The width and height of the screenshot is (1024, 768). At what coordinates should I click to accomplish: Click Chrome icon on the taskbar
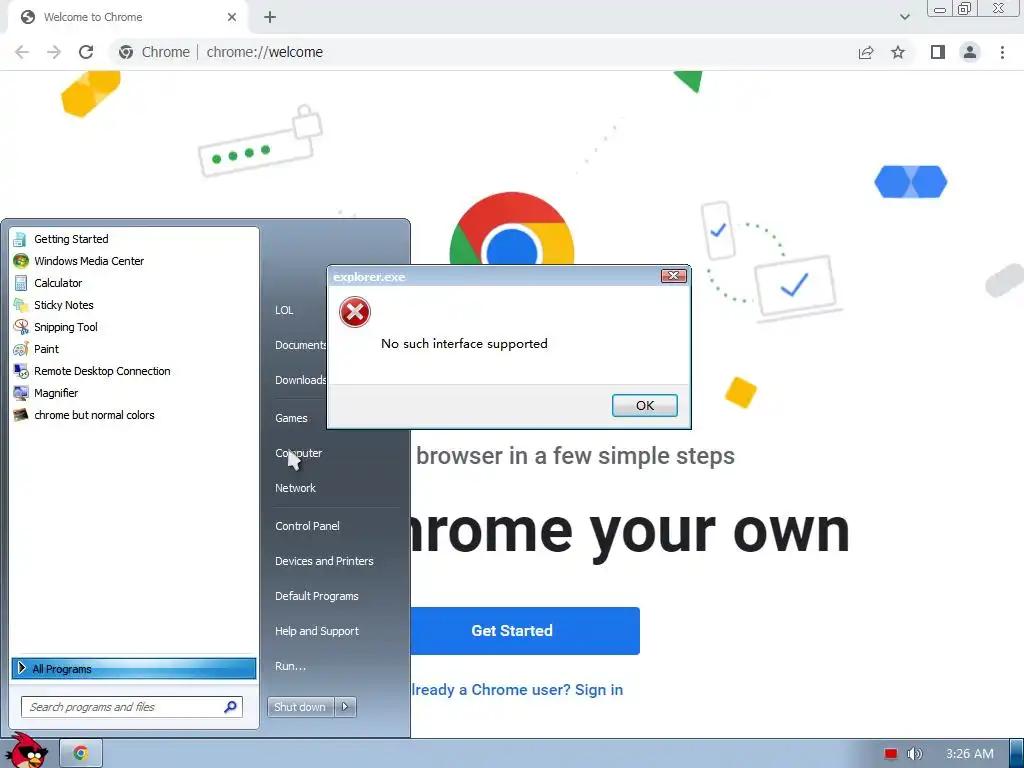click(x=80, y=753)
